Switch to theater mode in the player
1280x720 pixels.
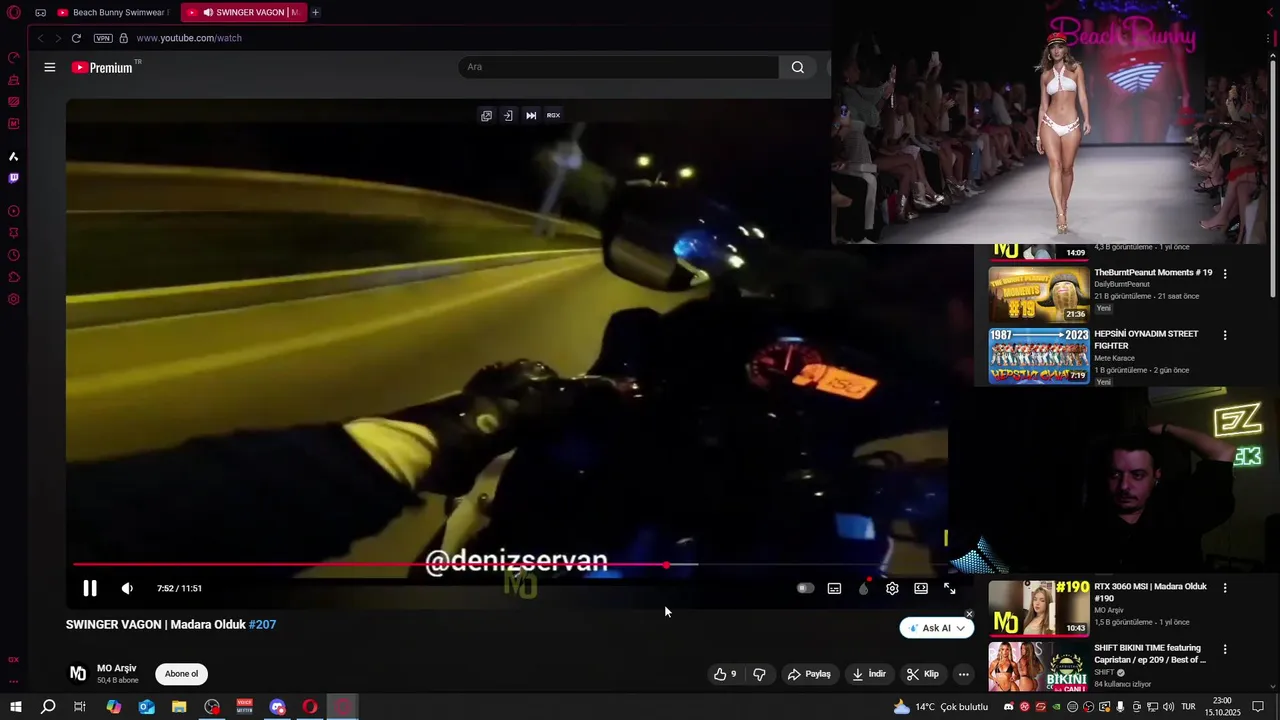pyautogui.click(x=921, y=588)
